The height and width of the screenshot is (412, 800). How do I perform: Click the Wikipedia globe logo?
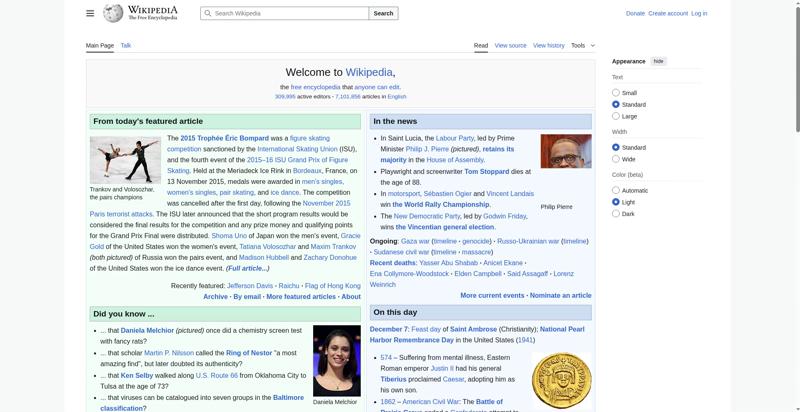point(114,13)
